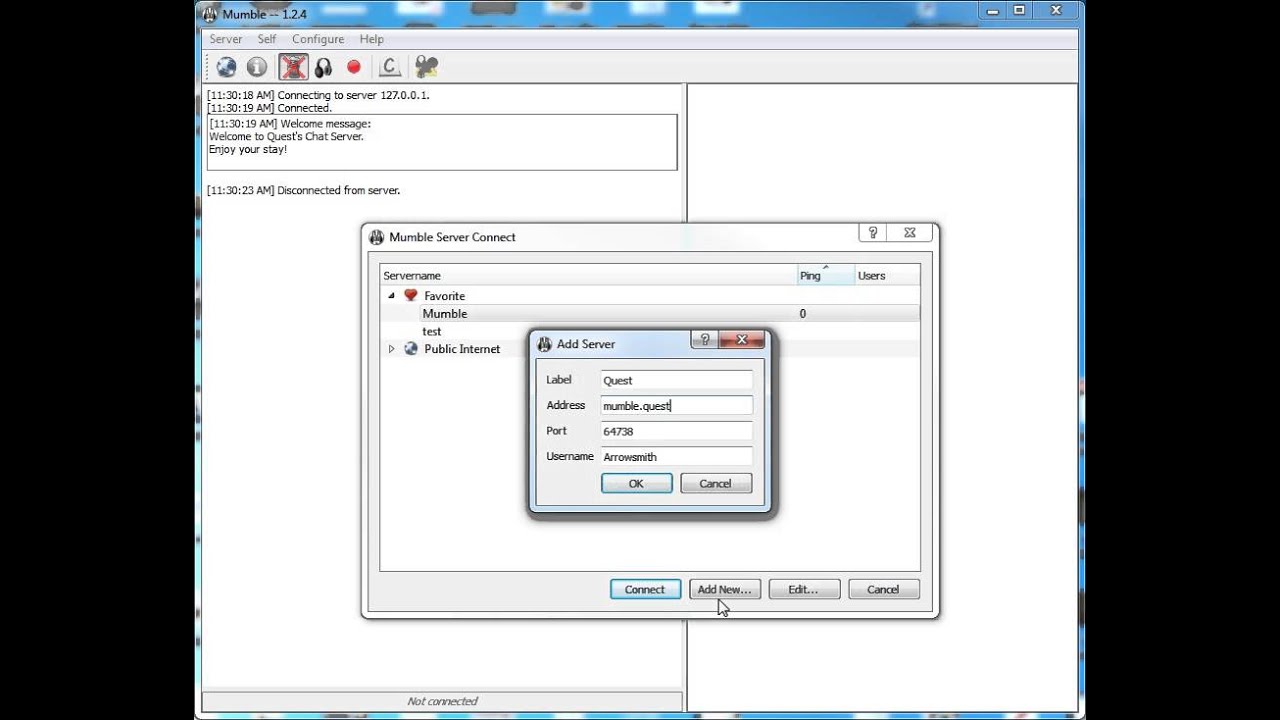Cancel the Mumble Server Connect dialog
This screenshot has height=720, width=1280.
tap(883, 589)
